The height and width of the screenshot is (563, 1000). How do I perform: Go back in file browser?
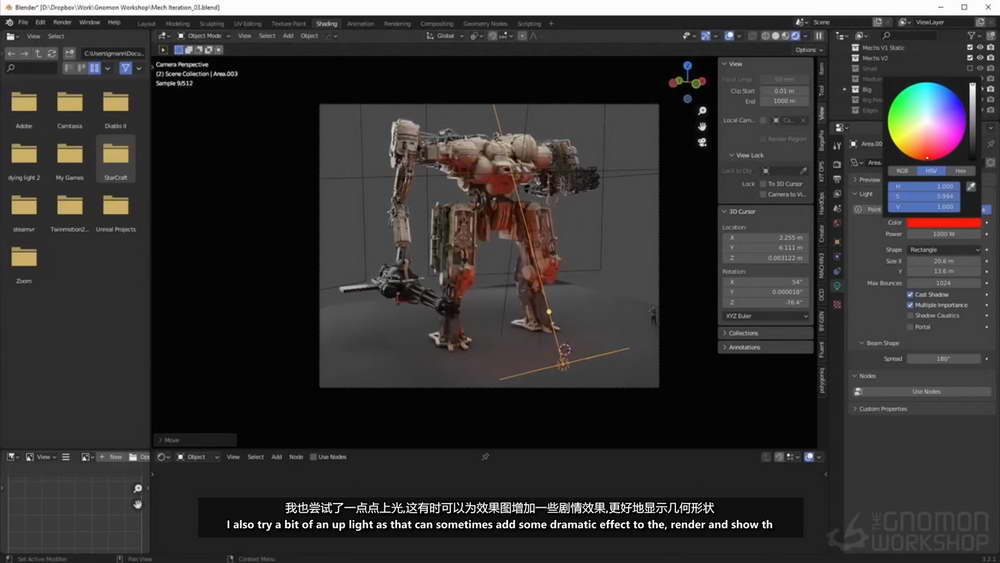coord(11,54)
